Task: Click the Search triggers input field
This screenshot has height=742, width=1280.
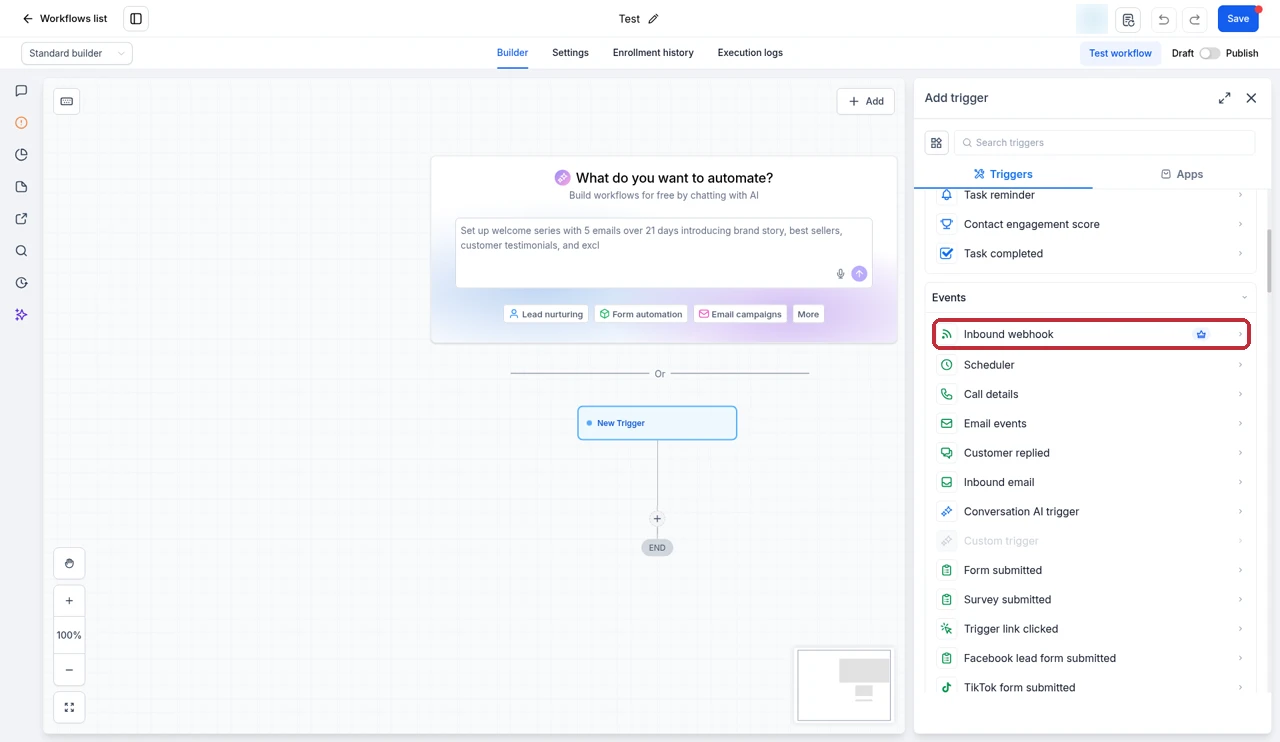Action: (x=1104, y=143)
